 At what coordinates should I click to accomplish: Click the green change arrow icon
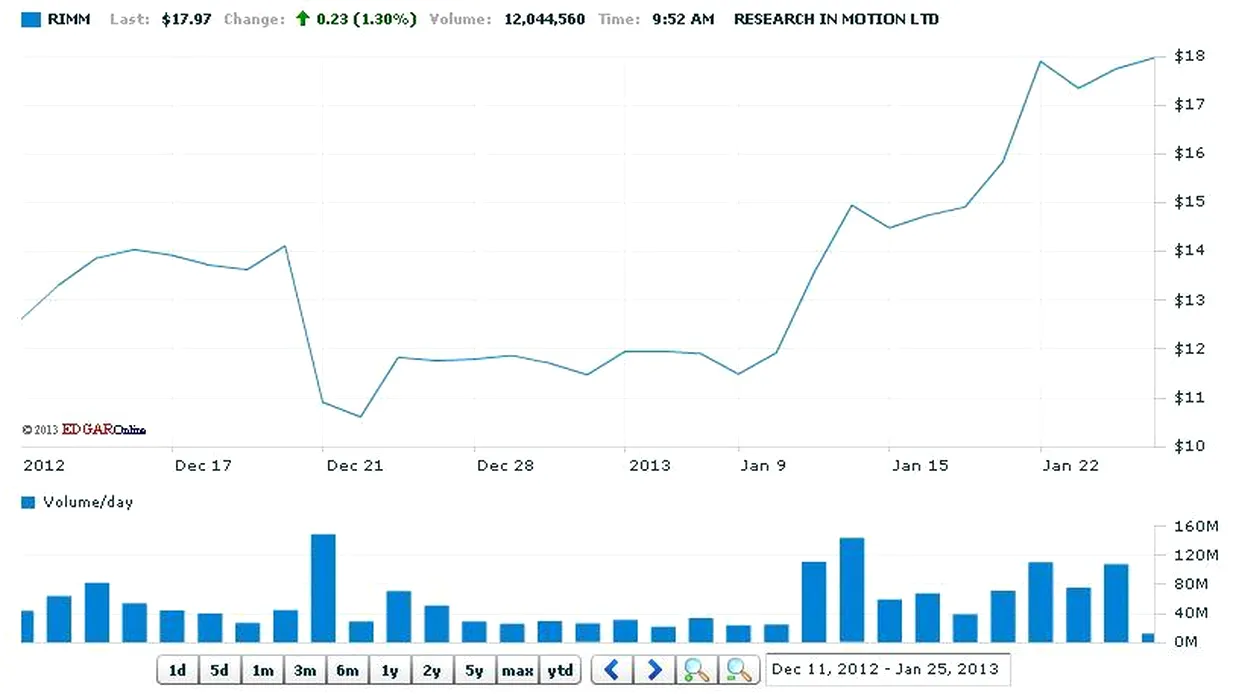coord(302,19)
